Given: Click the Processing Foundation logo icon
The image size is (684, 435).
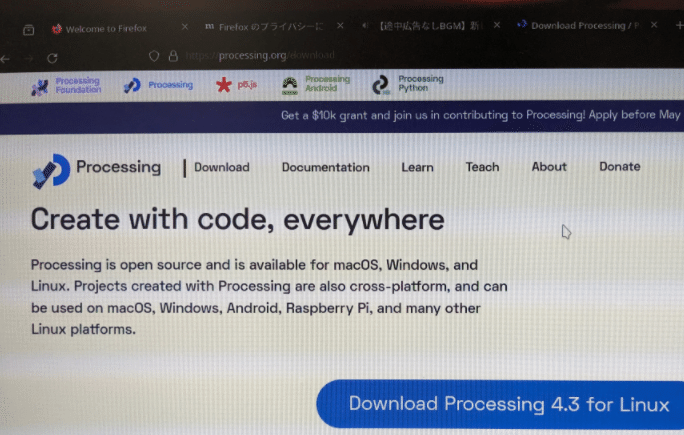Looking at the screenshot, I should pyautogui.click(x=40, y=87).
